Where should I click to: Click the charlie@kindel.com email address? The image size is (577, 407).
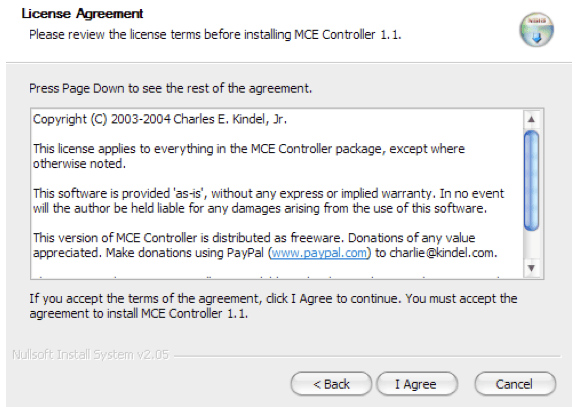443,253
